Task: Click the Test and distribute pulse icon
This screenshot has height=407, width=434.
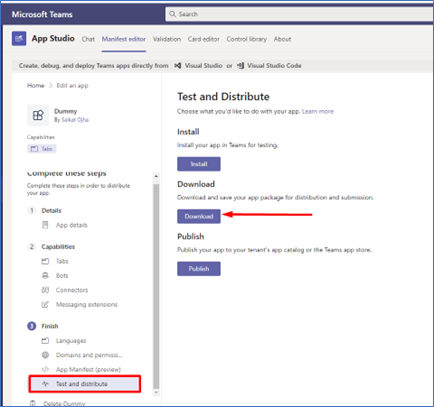Action: (45, 384)
